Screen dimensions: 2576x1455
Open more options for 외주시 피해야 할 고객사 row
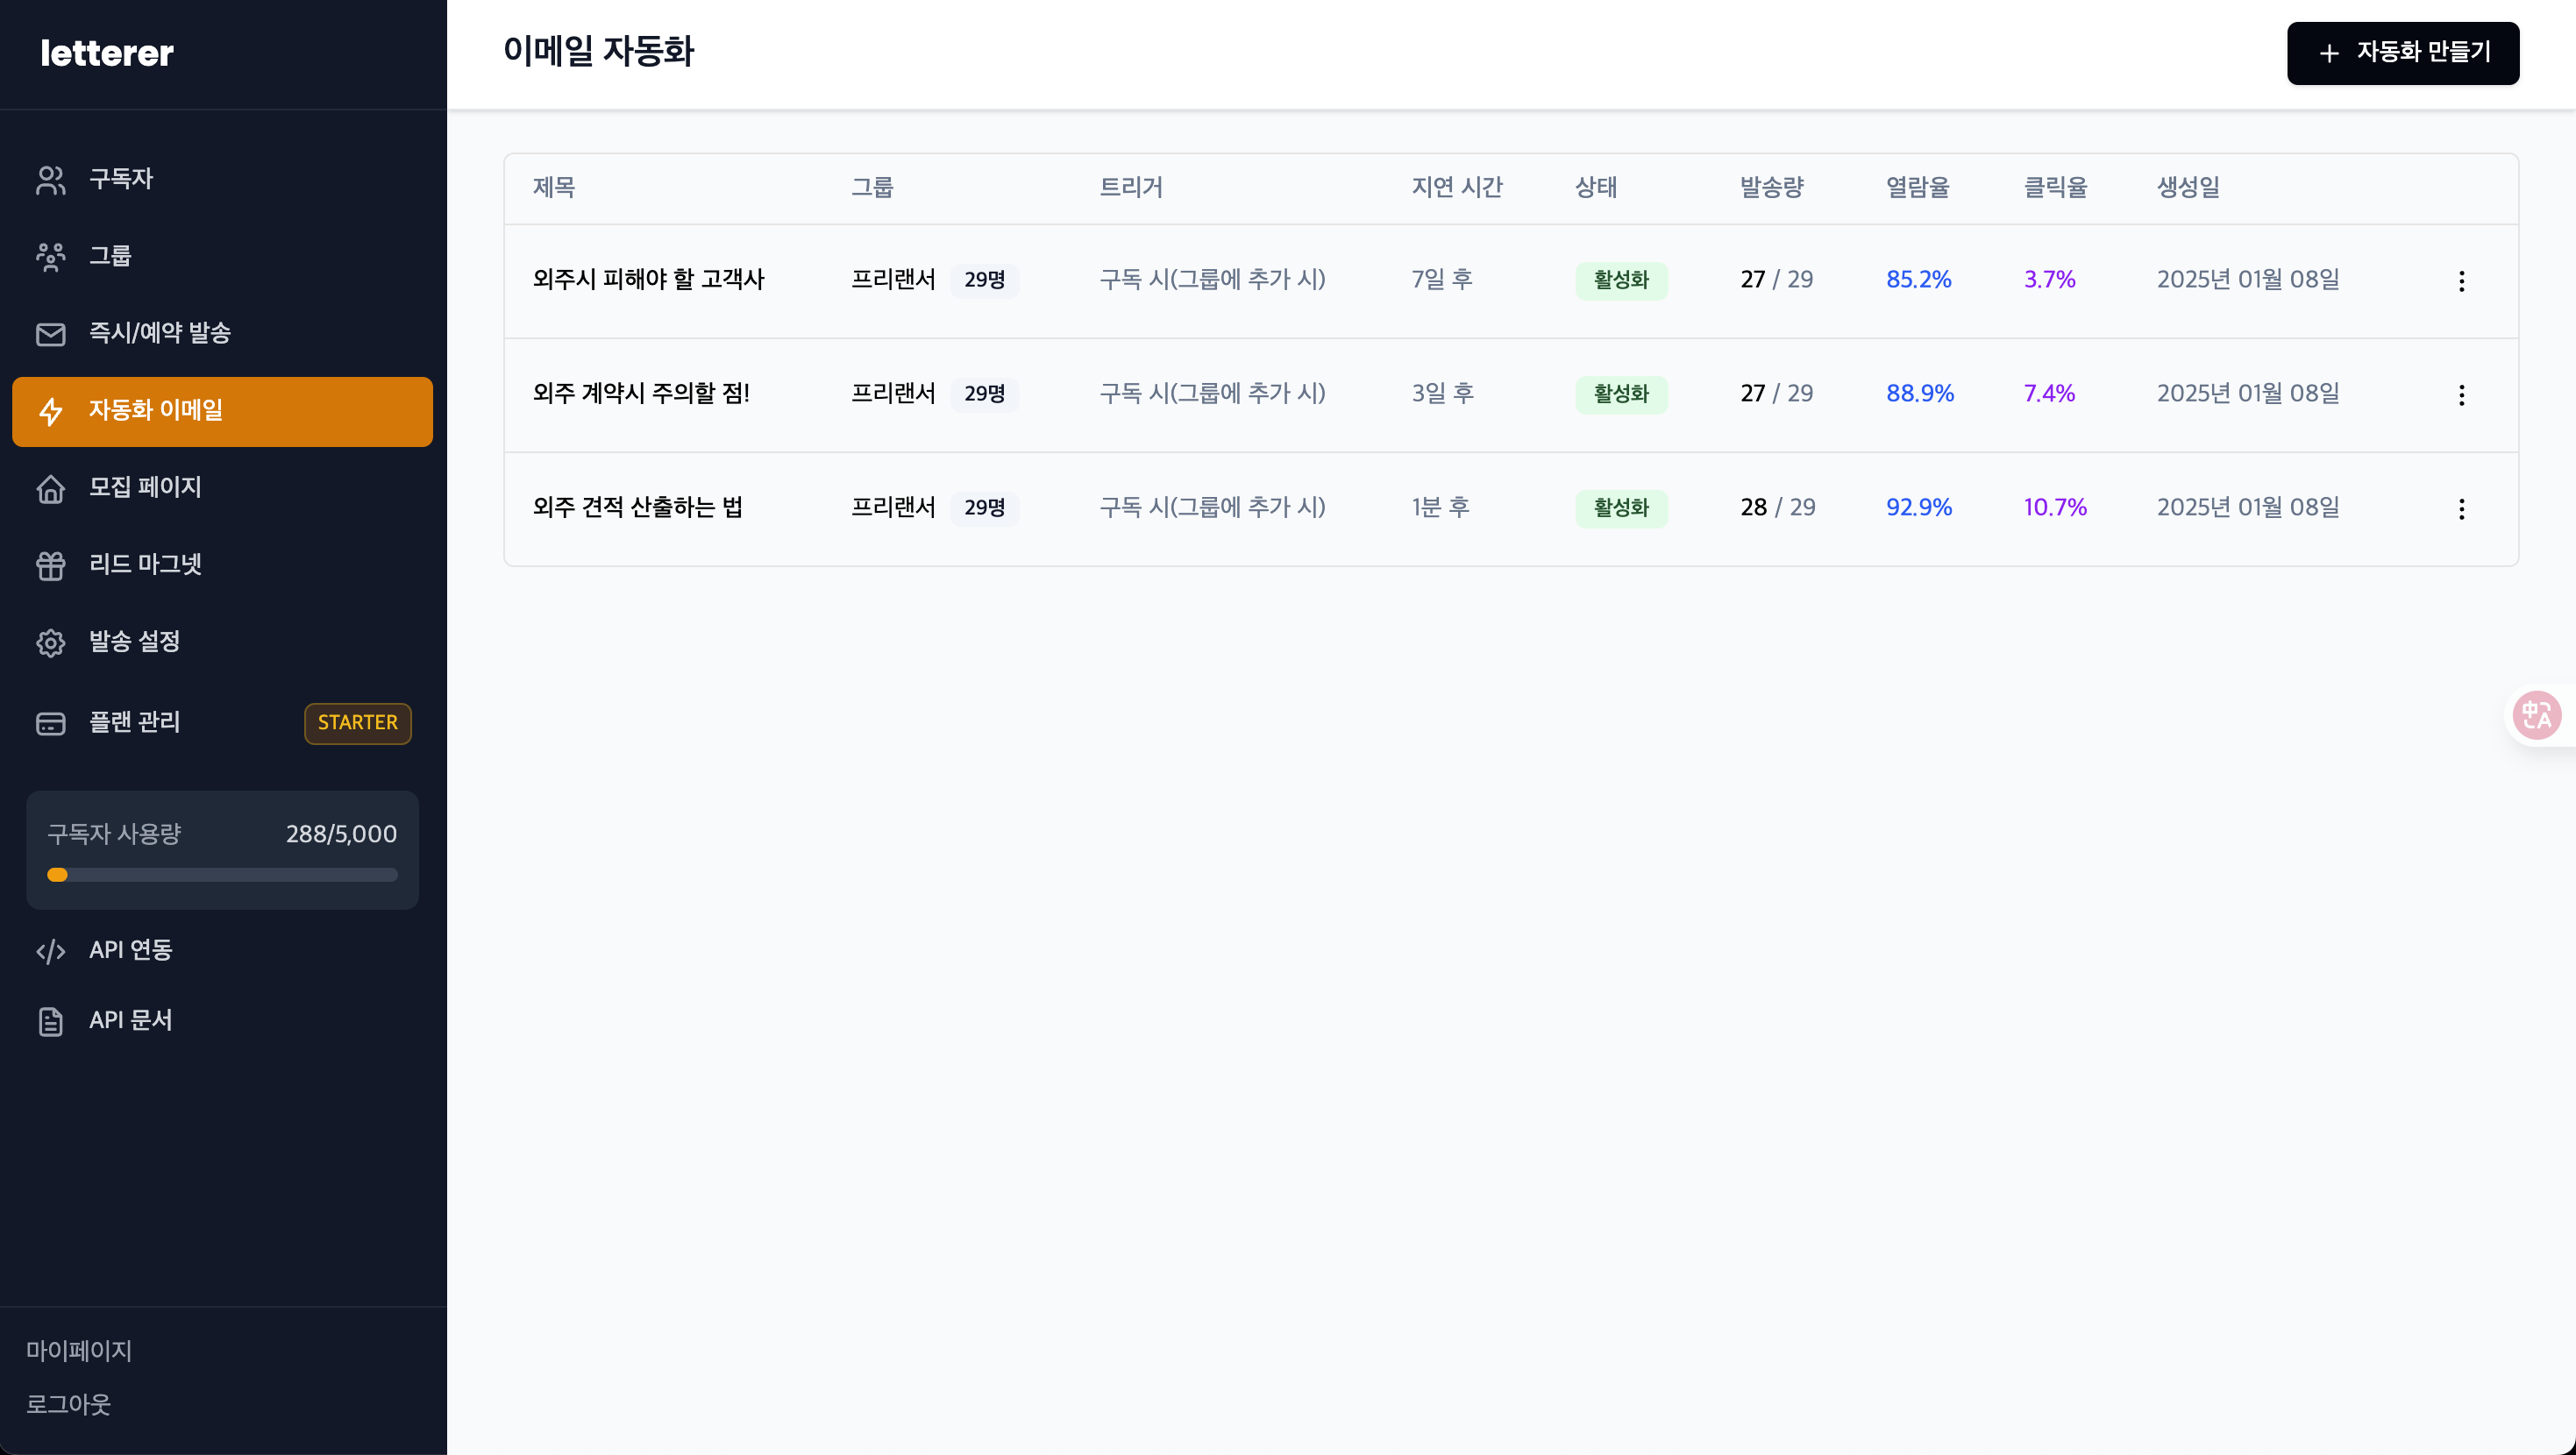2461,281
